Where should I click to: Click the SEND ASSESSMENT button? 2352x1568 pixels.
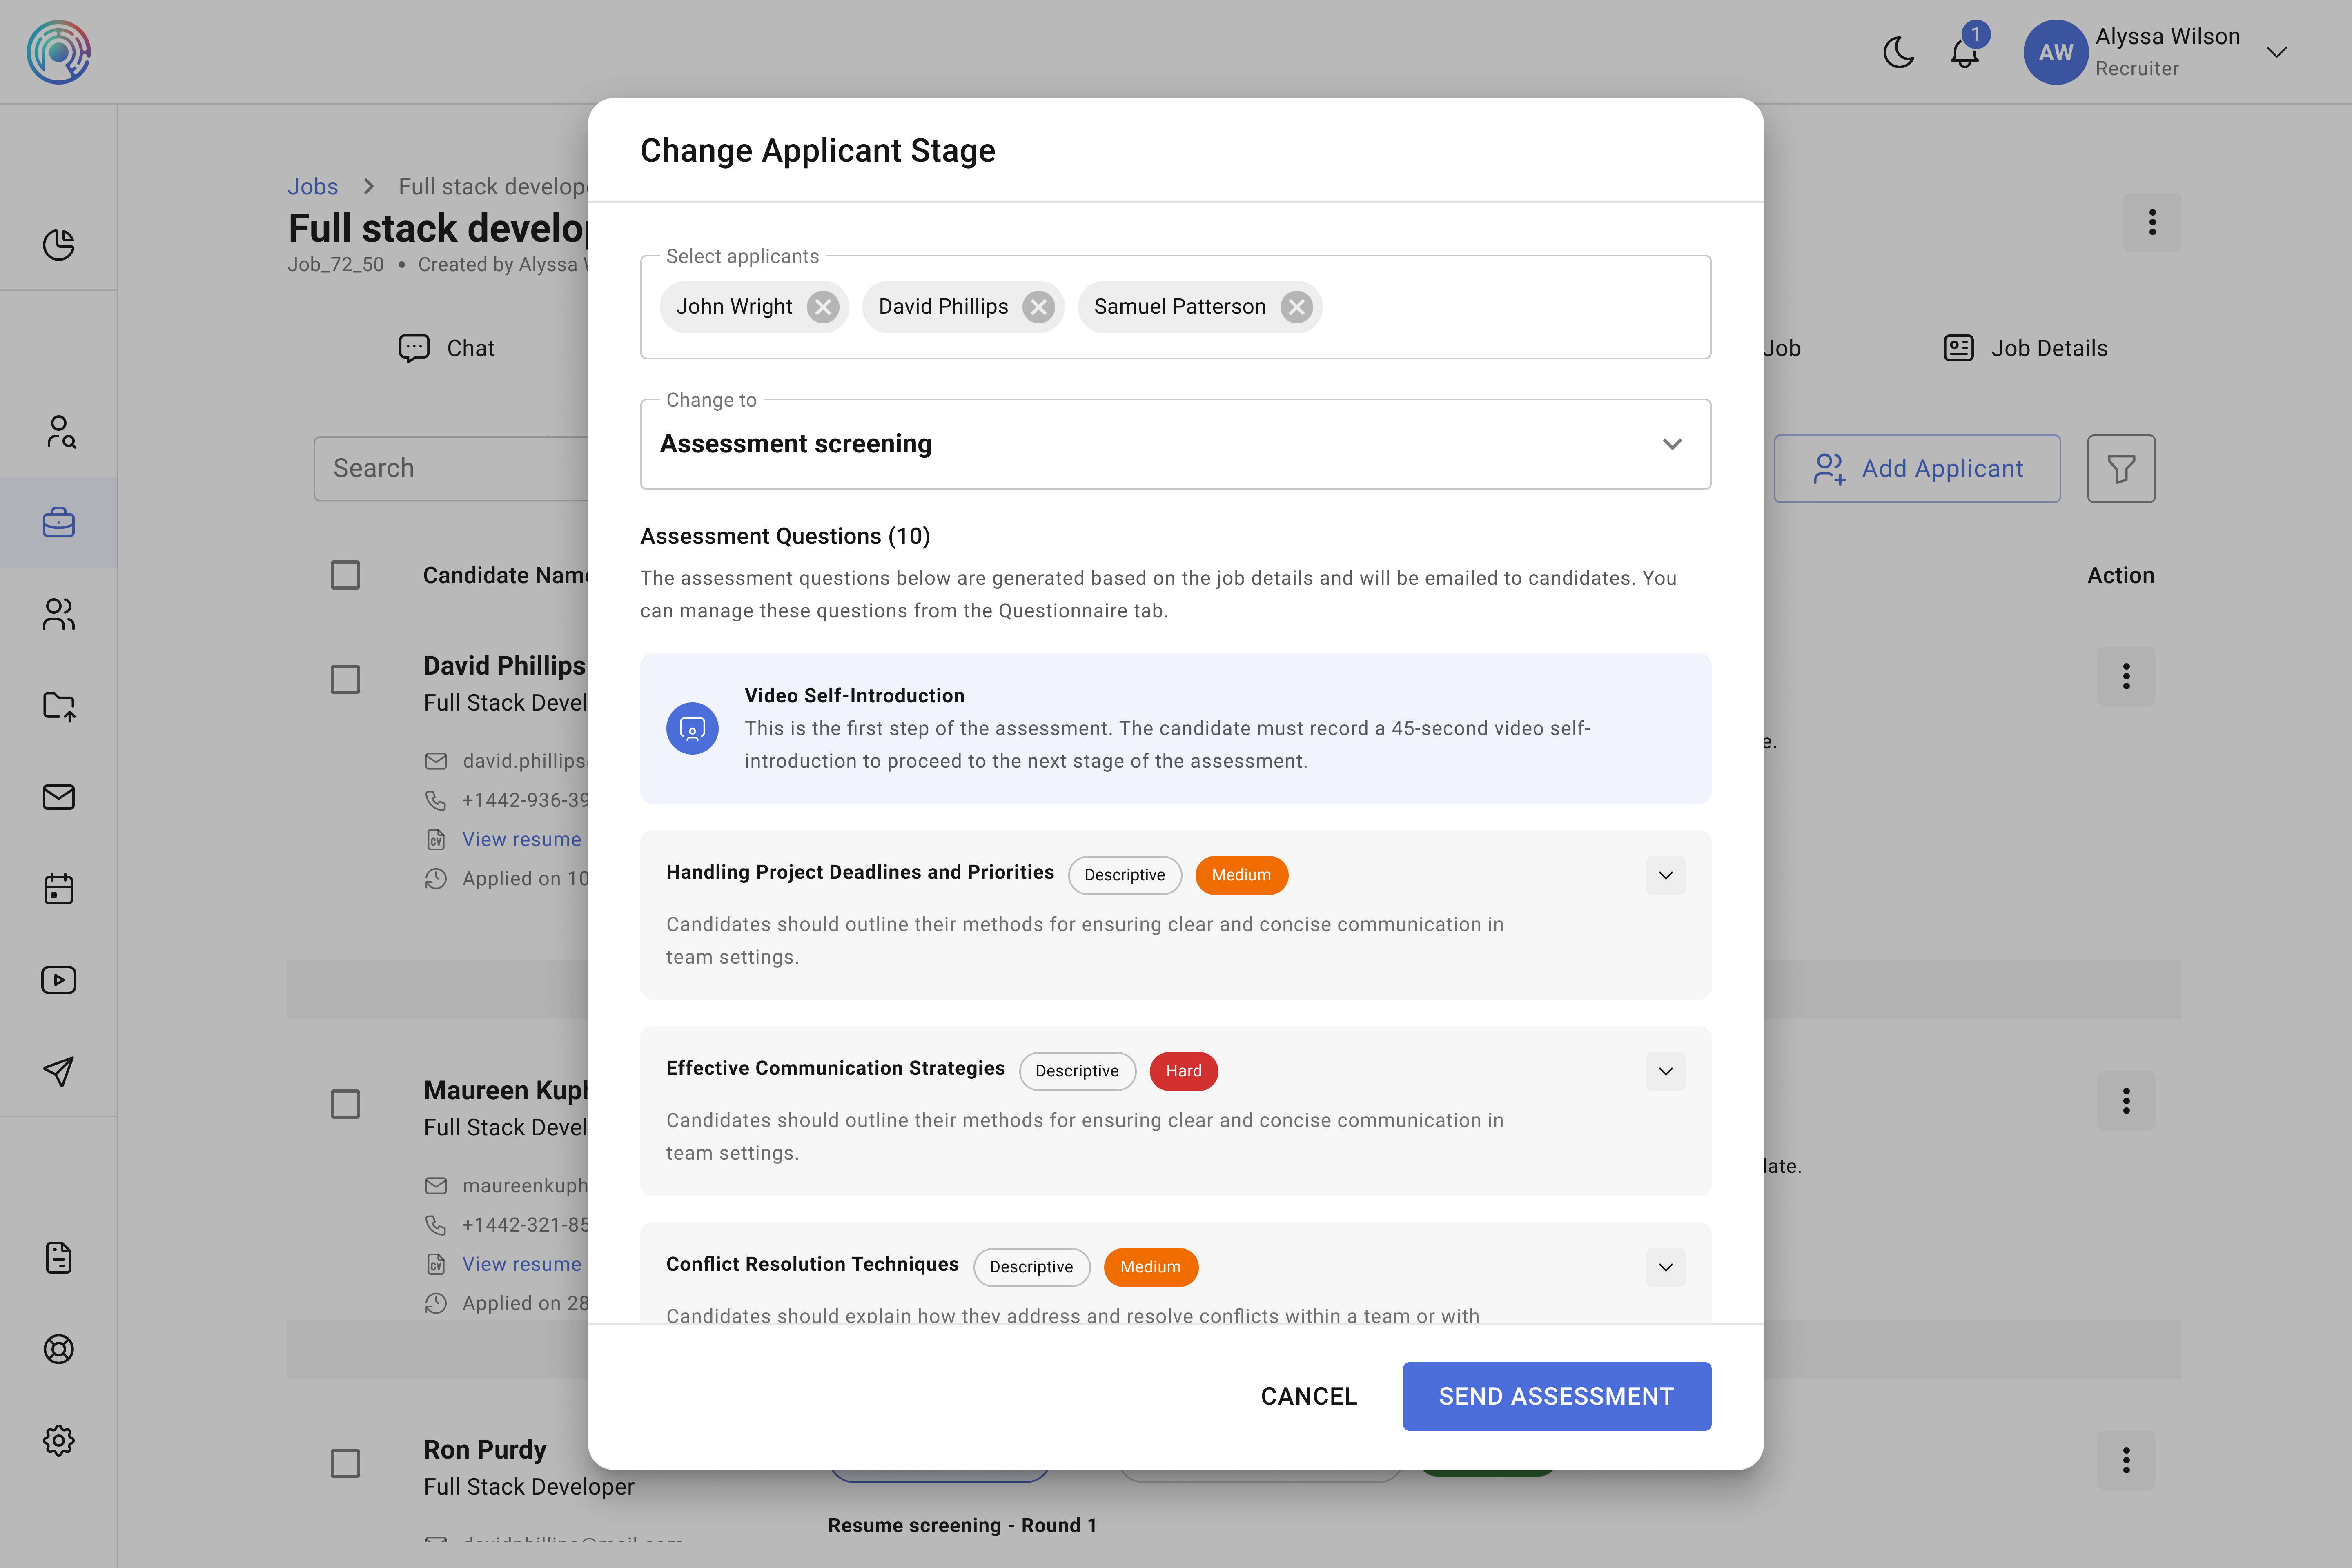pos(1556,1396)
